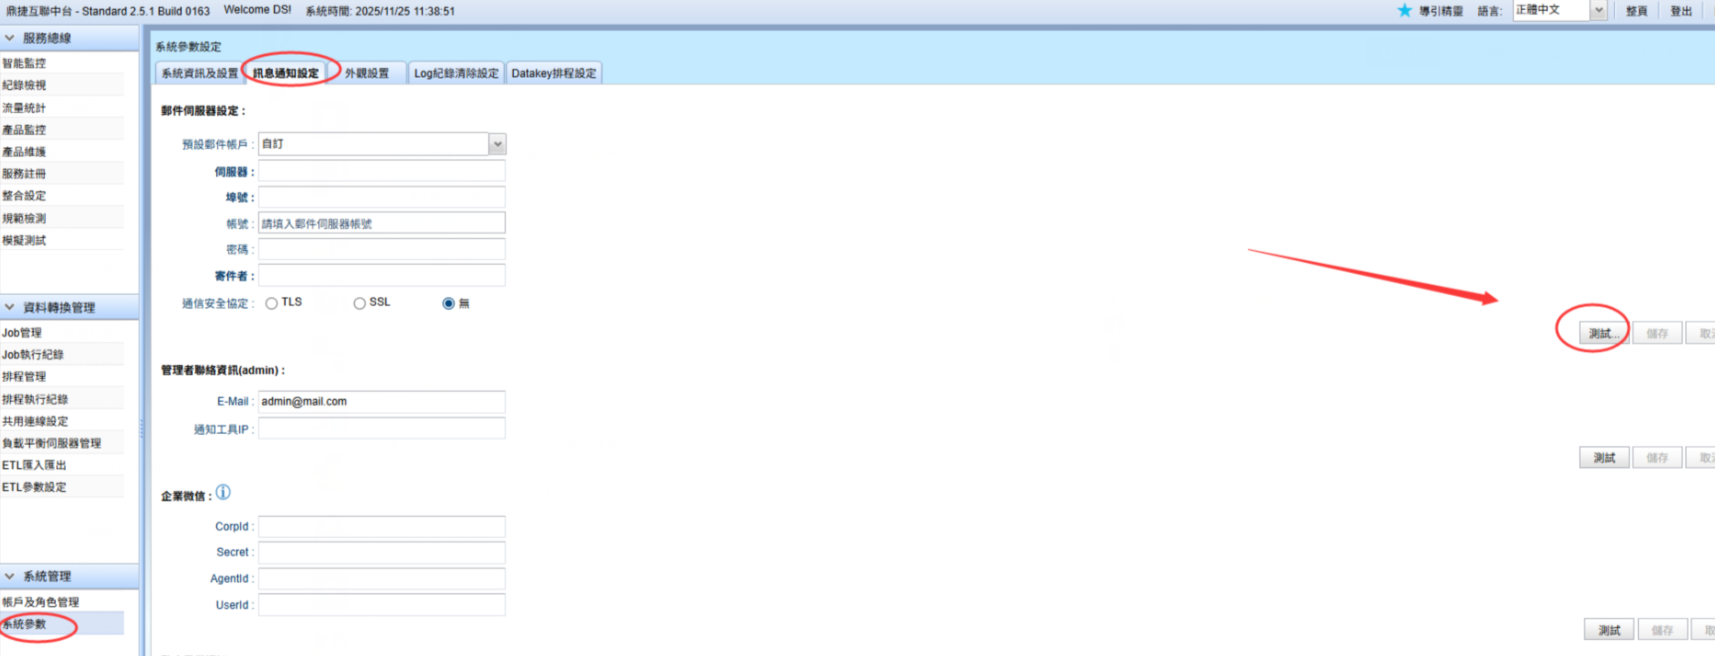
Task: Open the 預設郵件帳戶 dropdown
Action: pyautogui.click(x=497, y=144)
